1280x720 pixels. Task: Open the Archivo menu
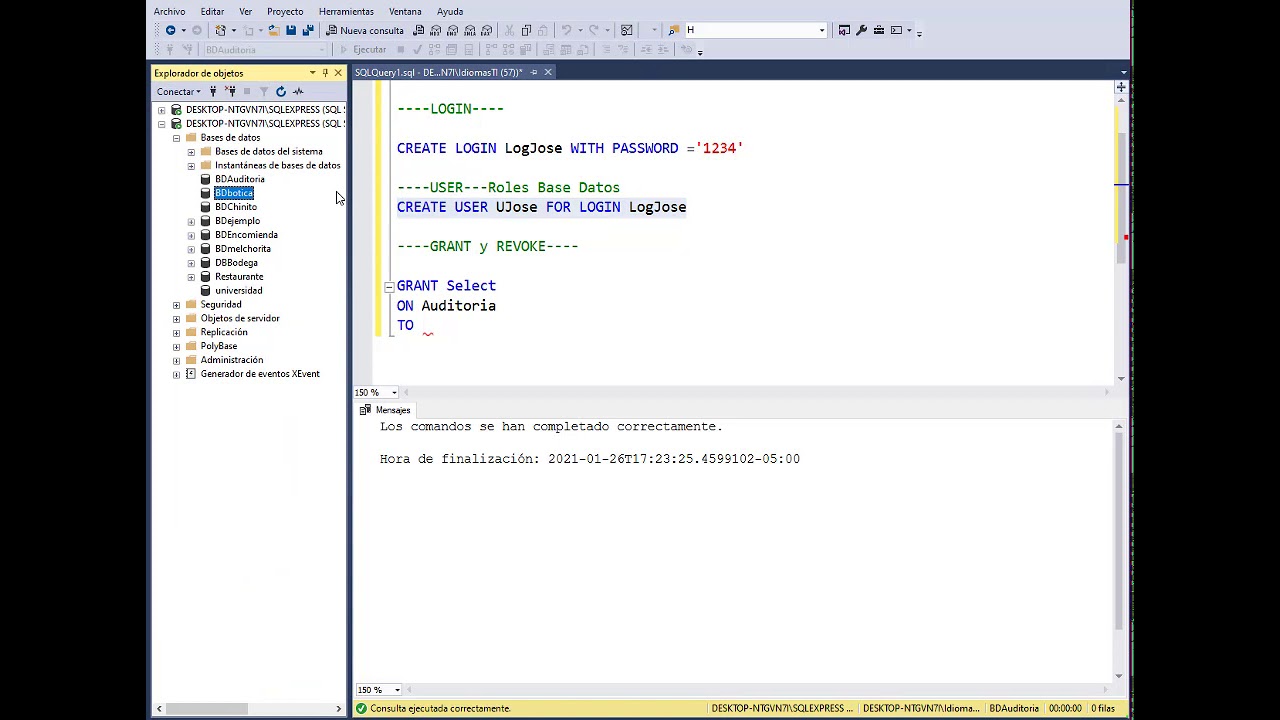169,11
